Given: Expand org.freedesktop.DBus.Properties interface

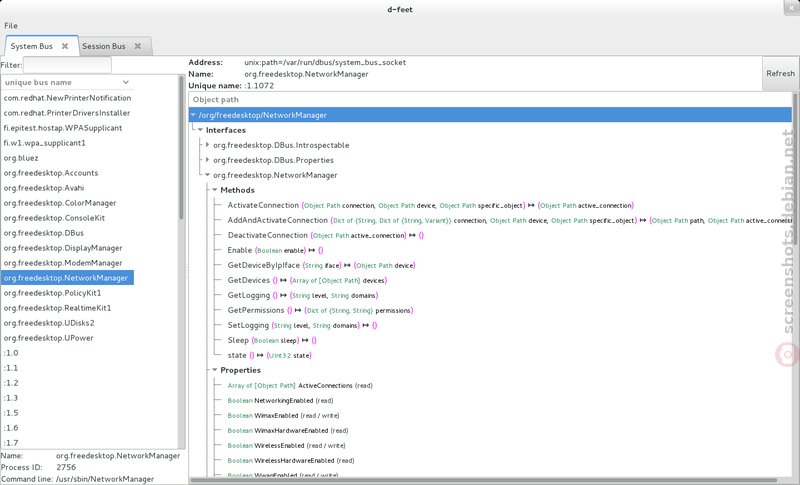Looking at the screenshot, I should [207, 160].
